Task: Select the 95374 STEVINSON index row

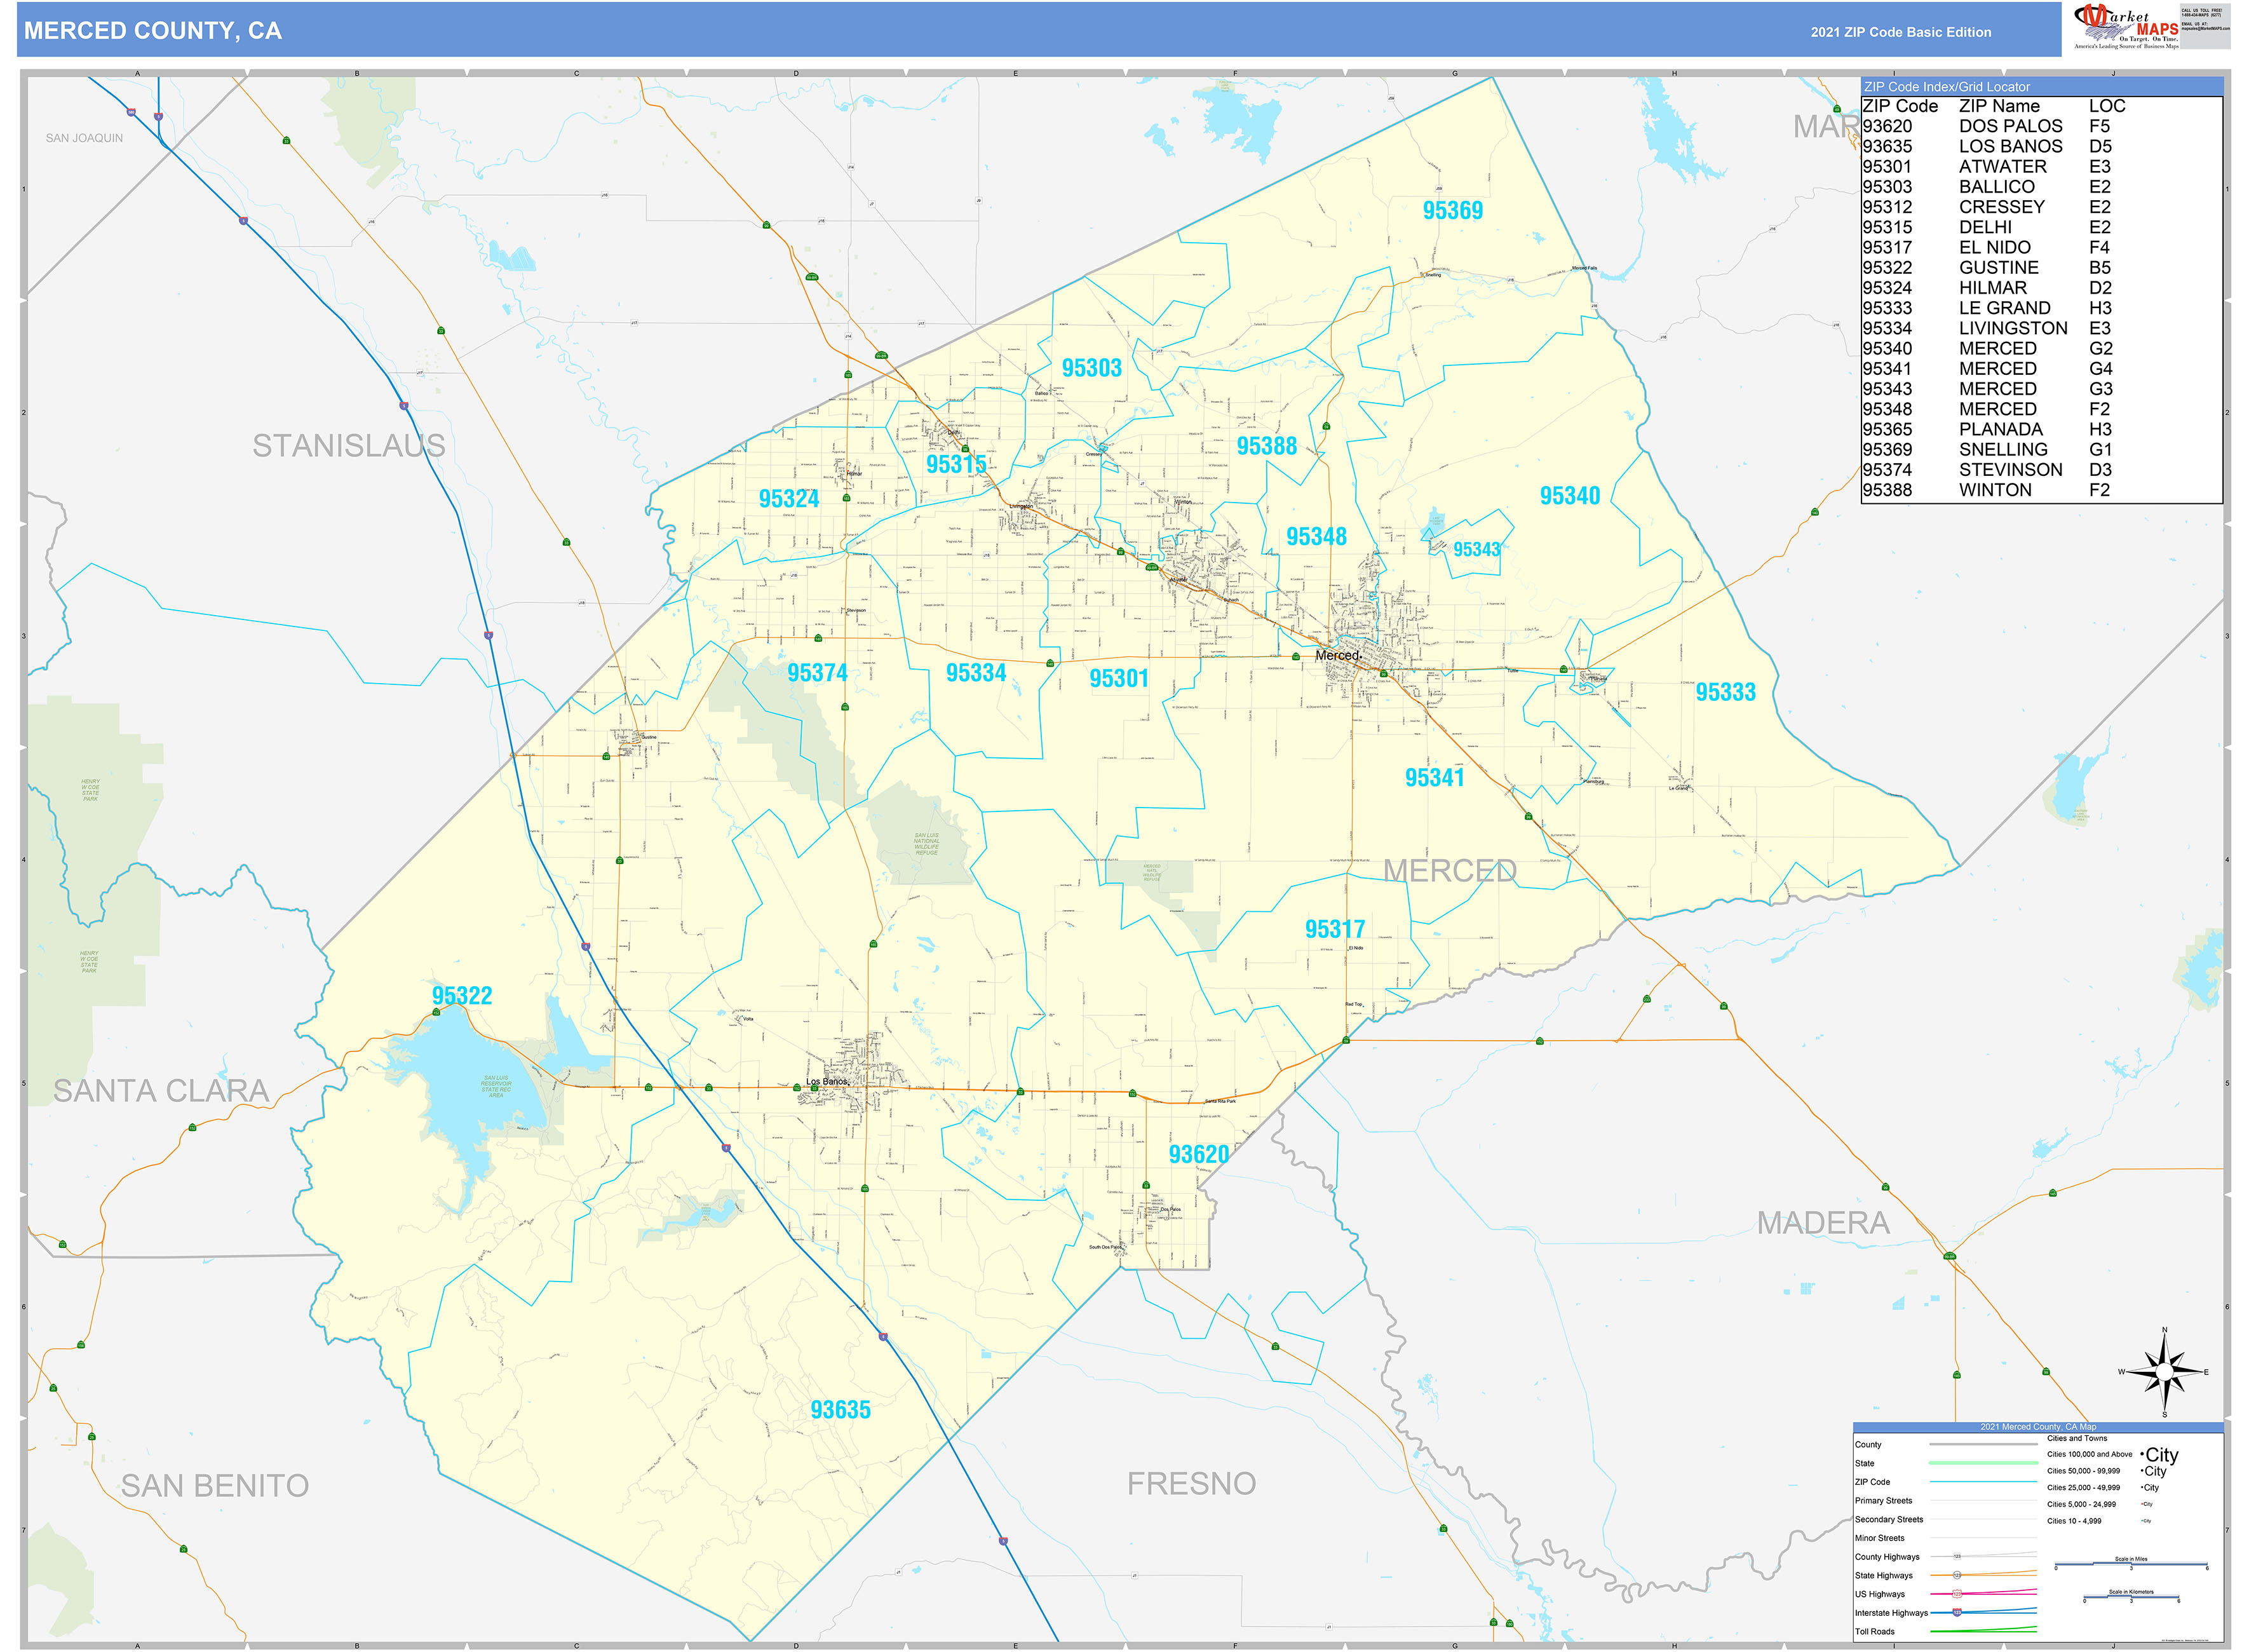Action: click(x=1987, y=469)
